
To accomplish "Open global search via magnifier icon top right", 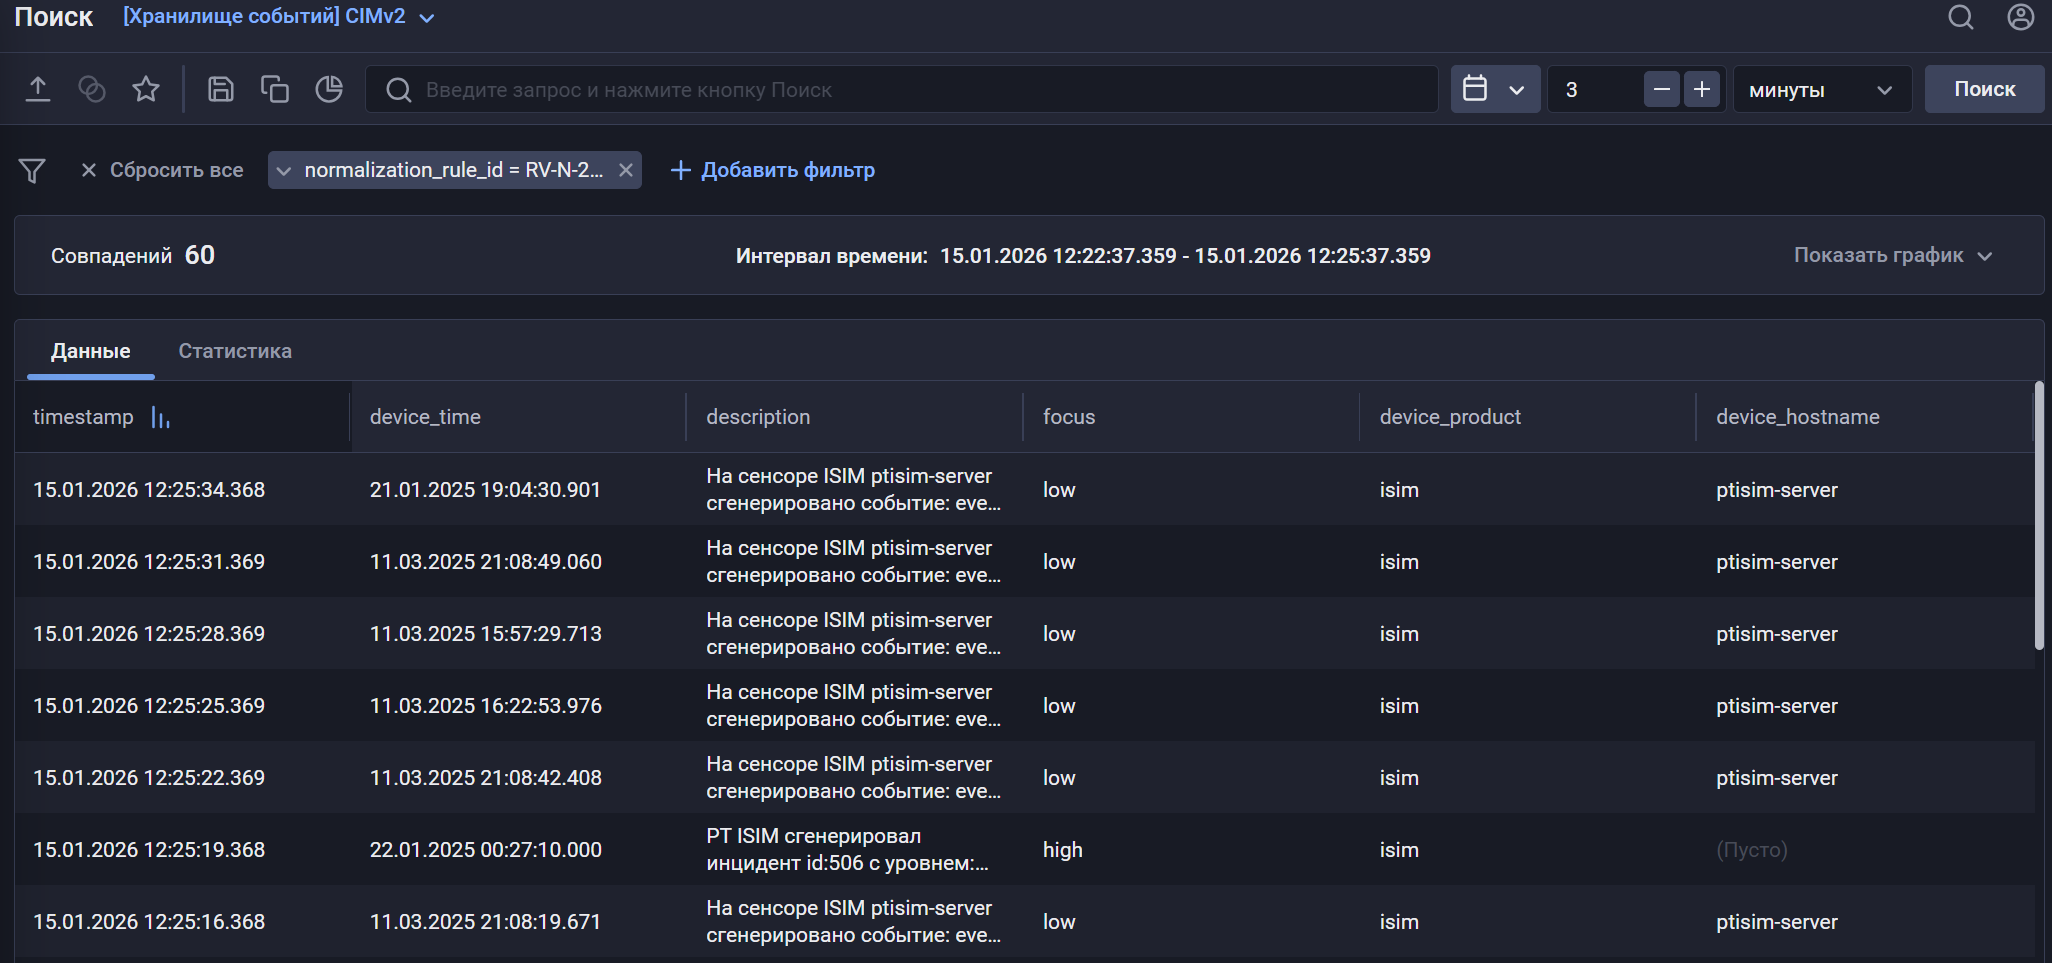I will [1959, 17].
